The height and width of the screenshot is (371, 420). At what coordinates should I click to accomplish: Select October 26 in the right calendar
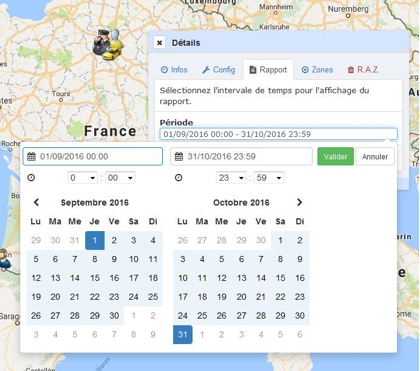point(222,316)
